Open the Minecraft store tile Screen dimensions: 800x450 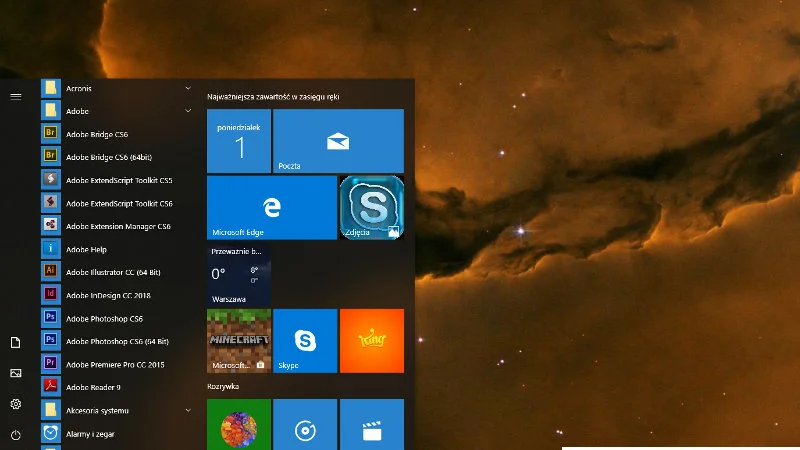pos(239,341)
